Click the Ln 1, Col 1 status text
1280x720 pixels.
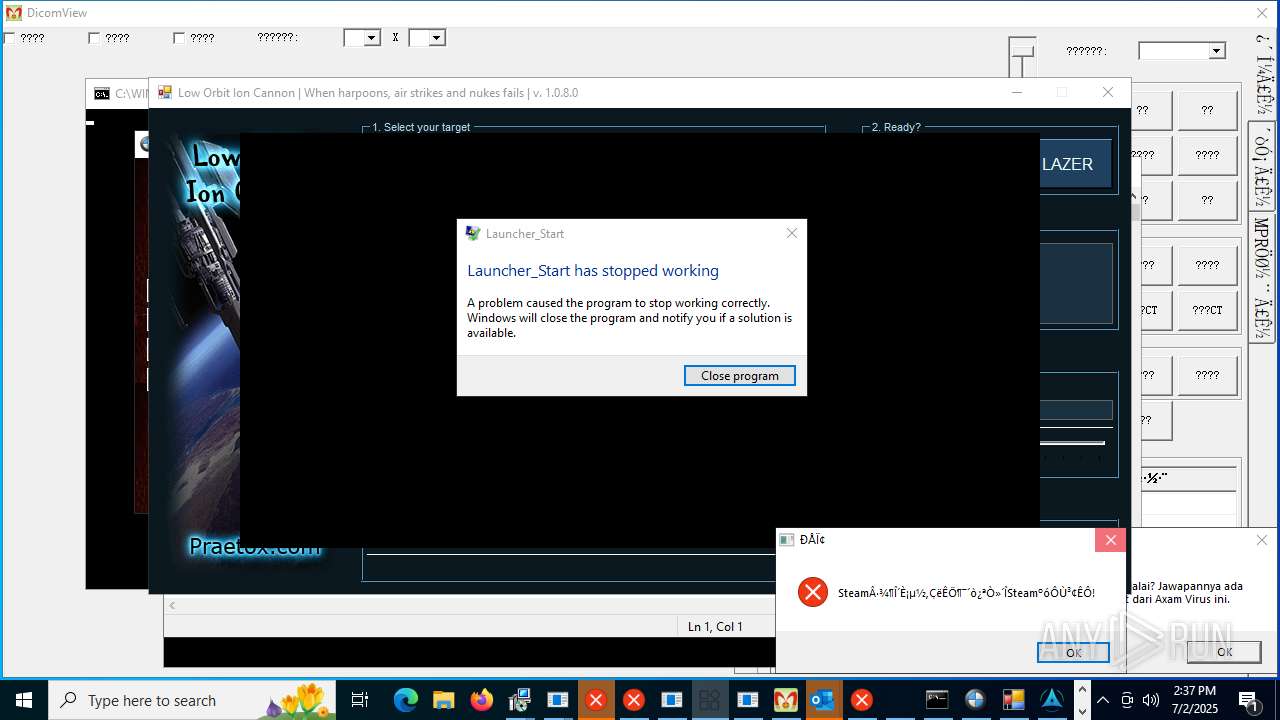tap(715, 627)
